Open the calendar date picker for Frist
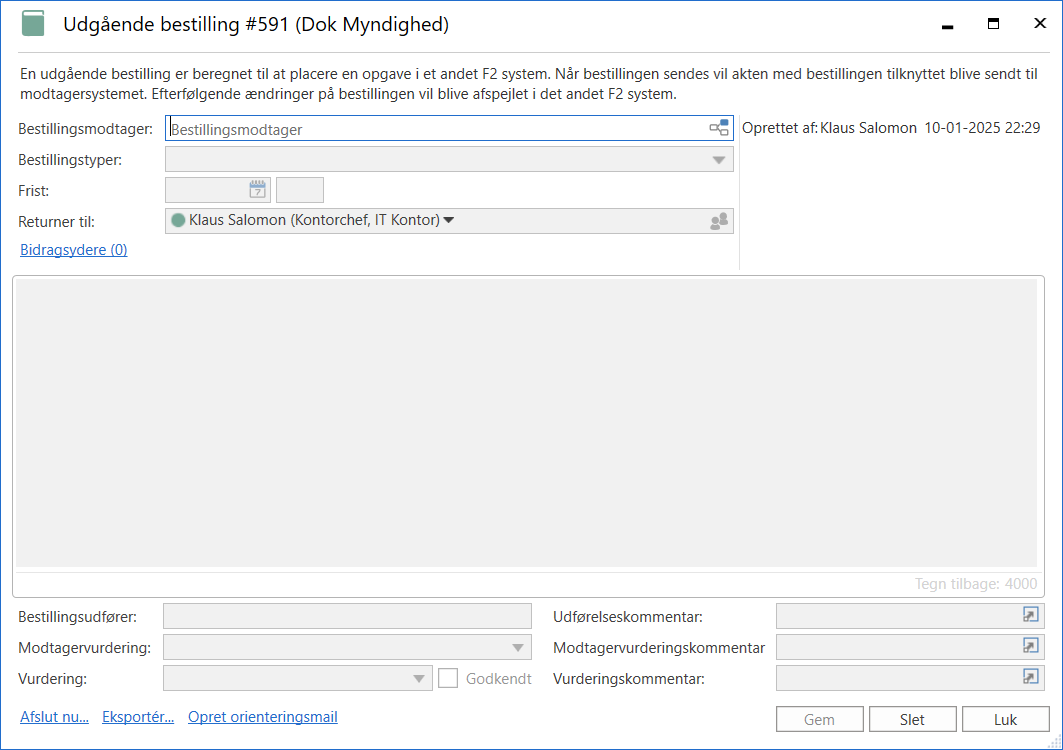 point(257,190)
